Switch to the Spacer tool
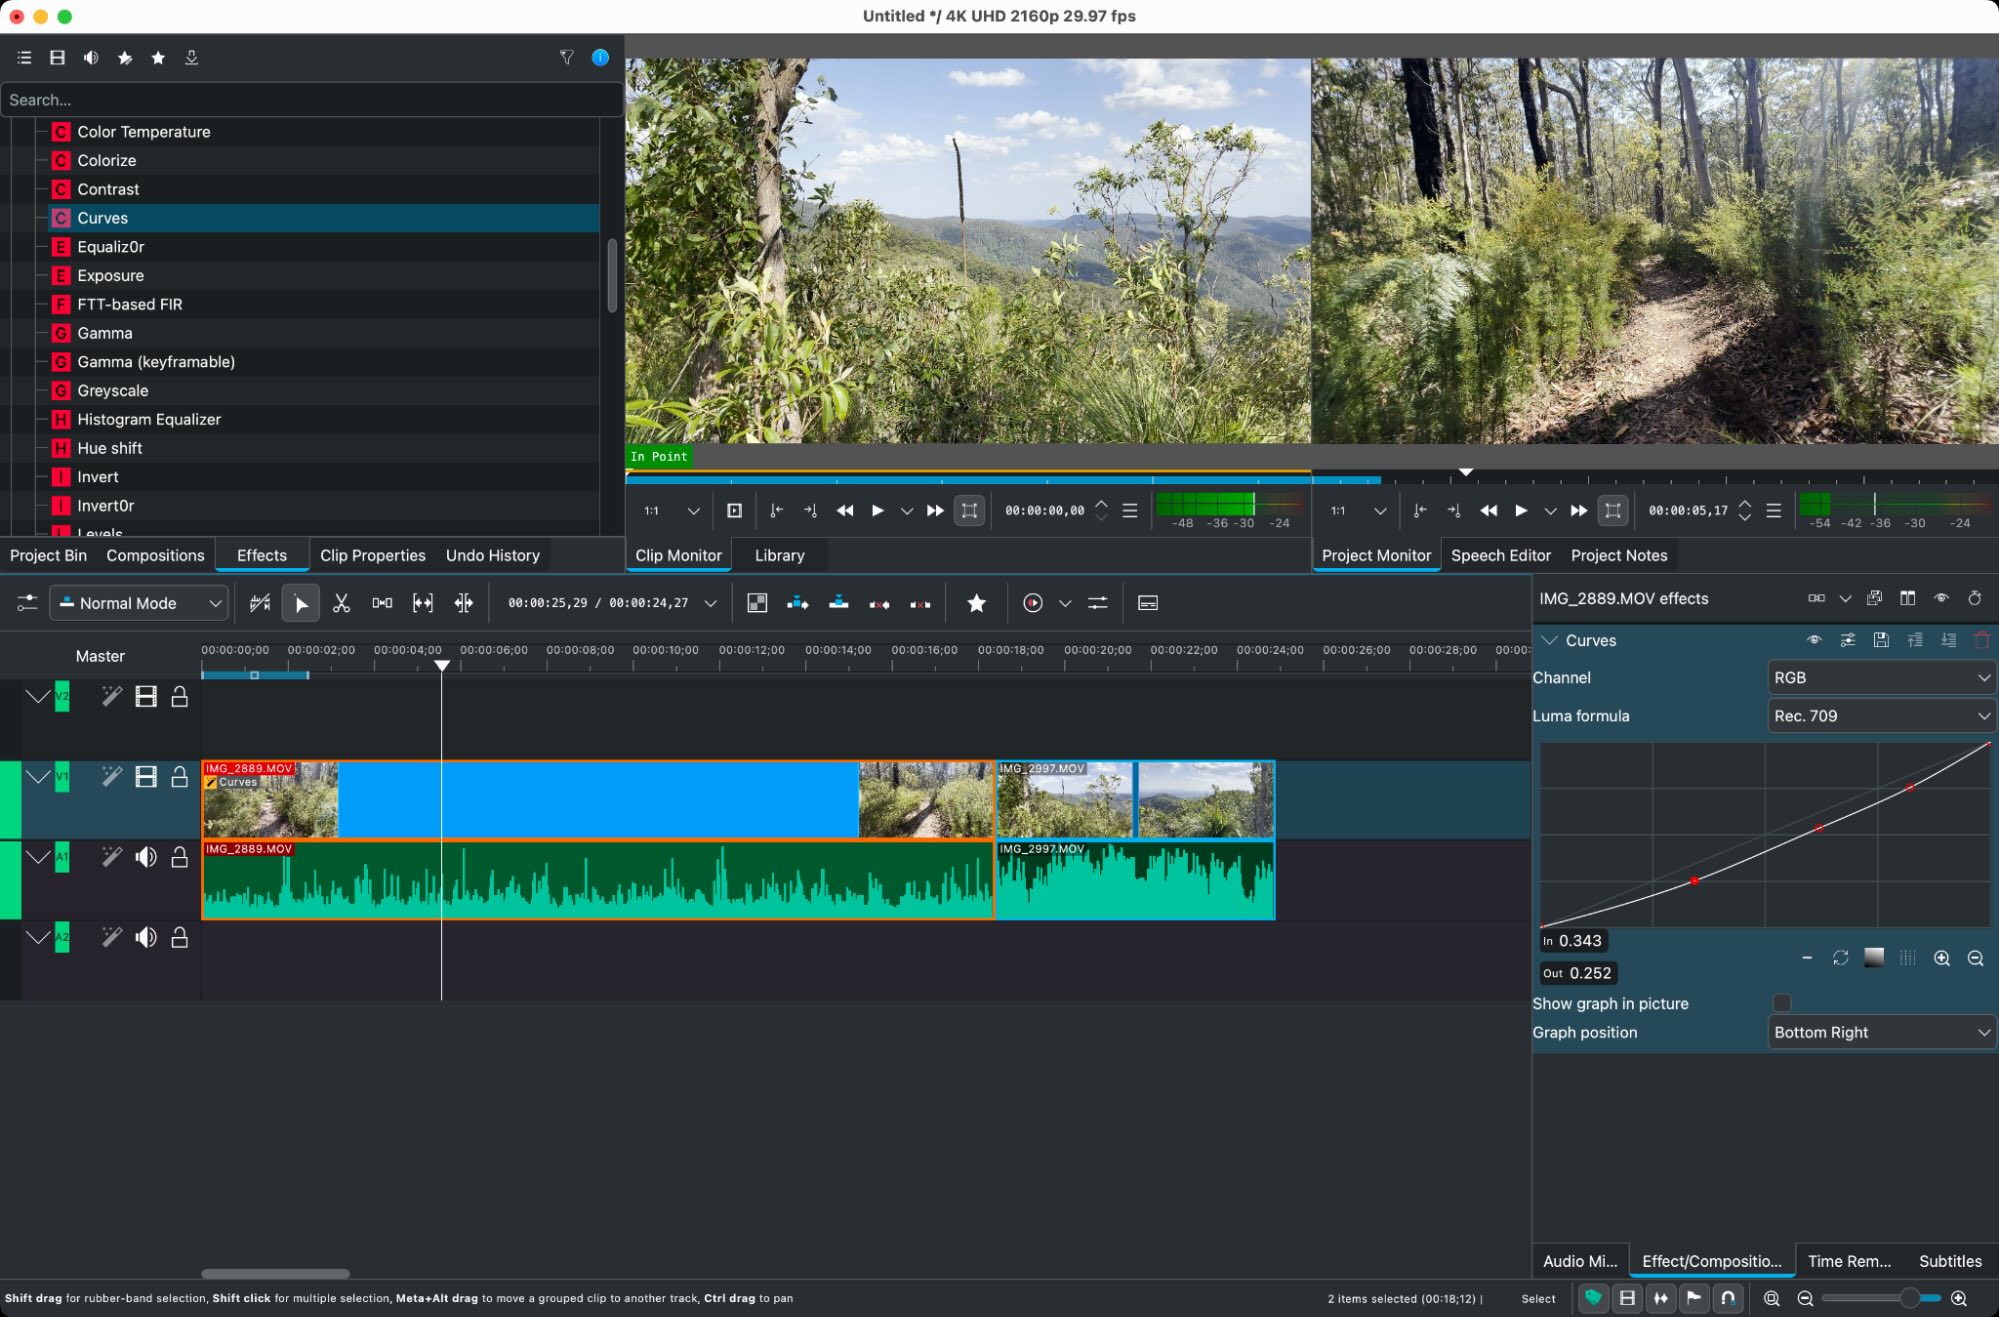1999x1317 pixels. 381,603
